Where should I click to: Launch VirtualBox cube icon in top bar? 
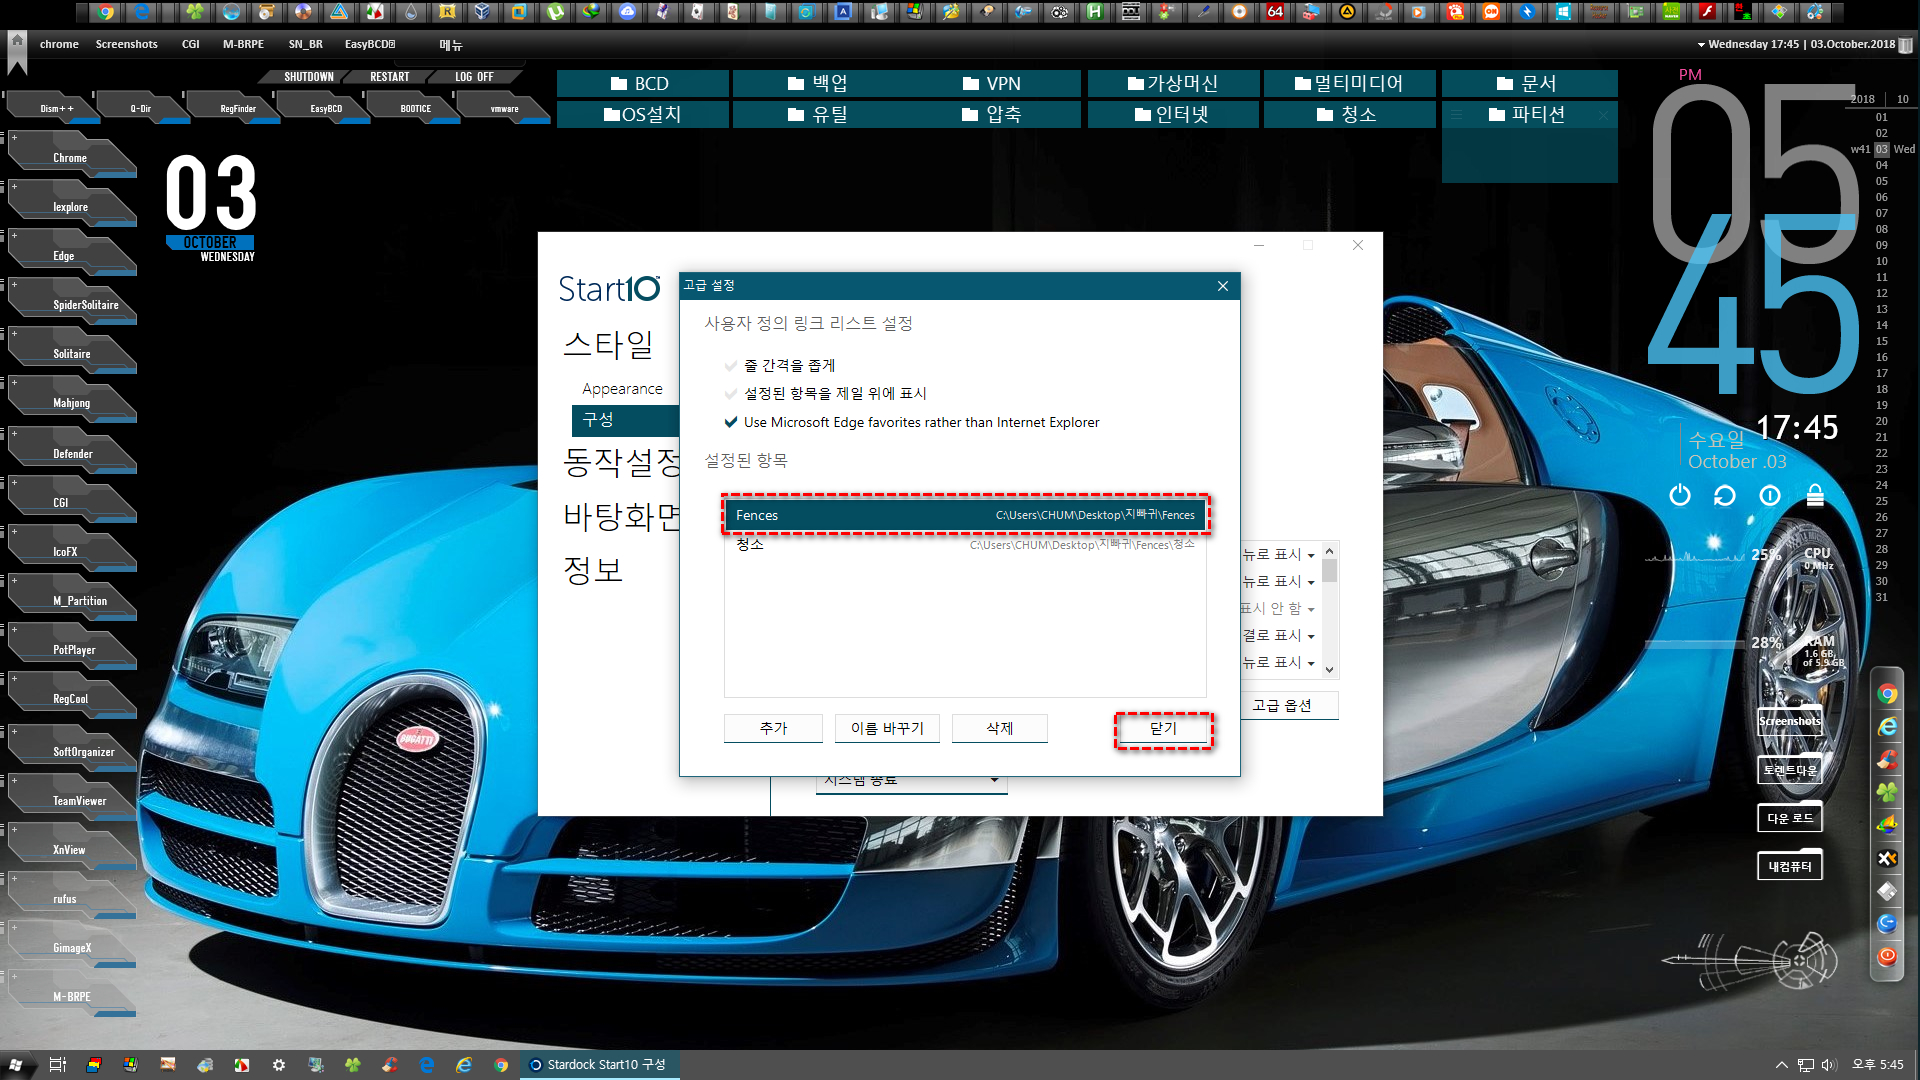(483, 12)
